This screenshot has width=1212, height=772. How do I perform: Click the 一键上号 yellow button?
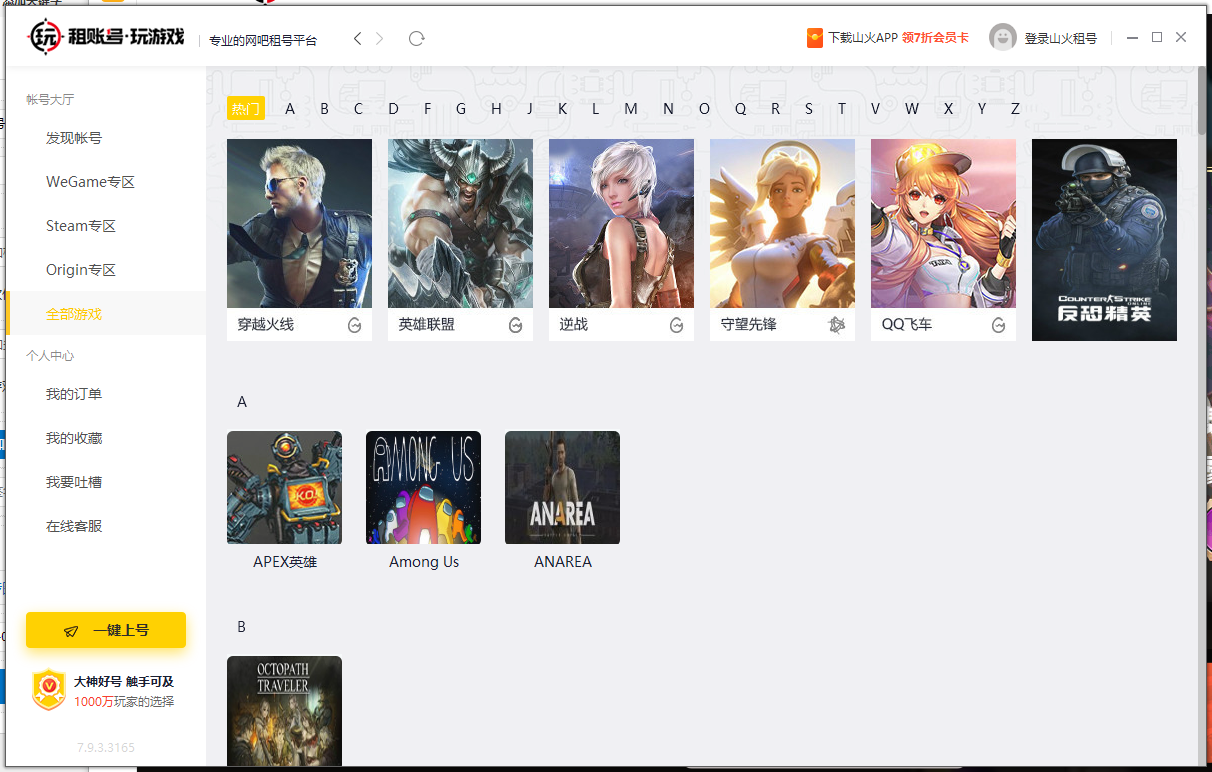[x=106, y=630]
